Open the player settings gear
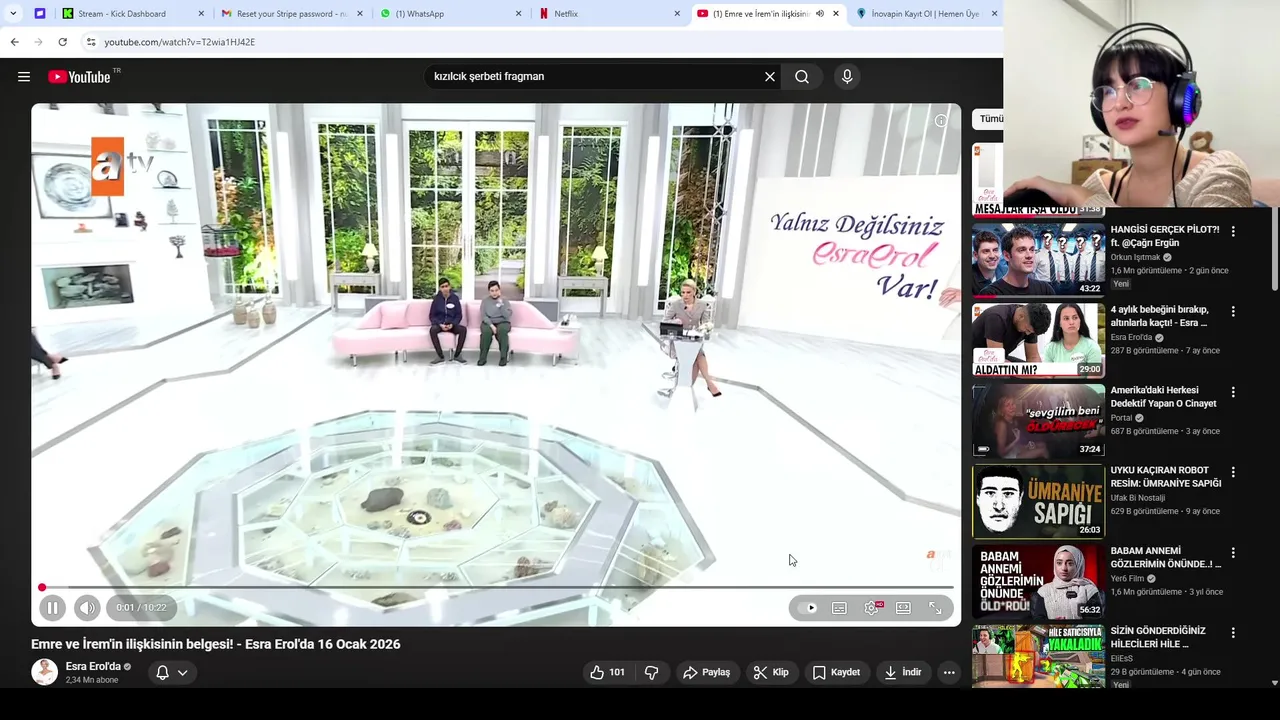The image size is (1280, 720). point(872,608)
